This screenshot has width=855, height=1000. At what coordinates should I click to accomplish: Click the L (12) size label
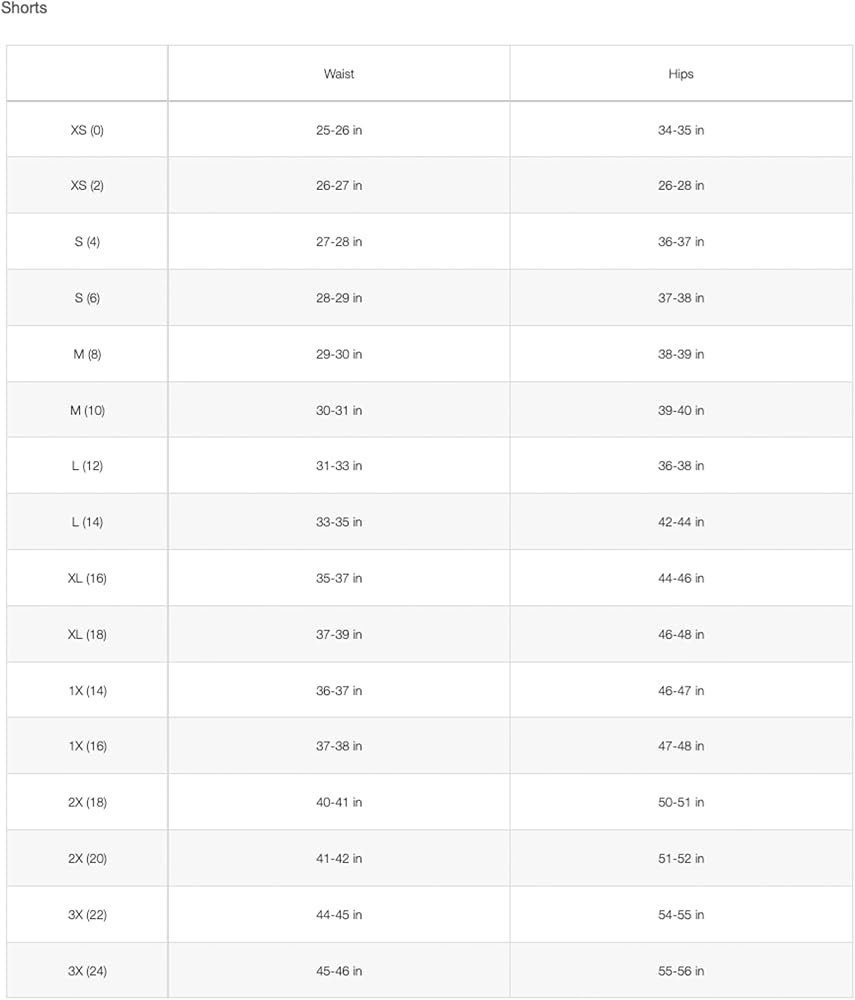pyautogui.click(x=87, y=466)
